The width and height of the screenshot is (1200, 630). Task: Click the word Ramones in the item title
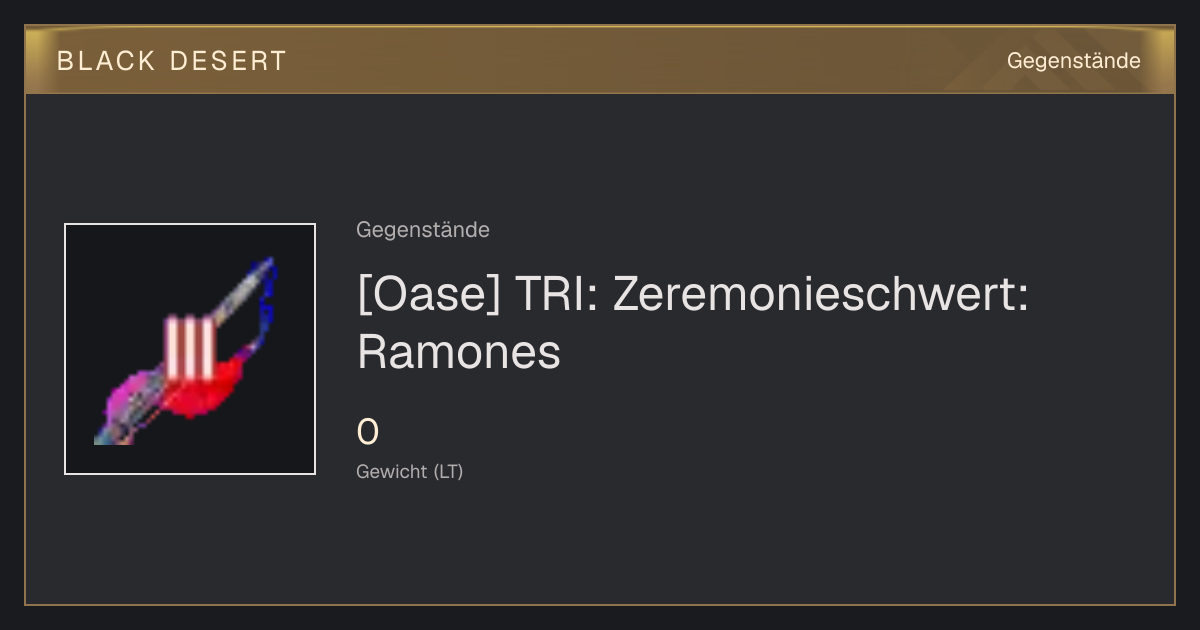(459, 352)
